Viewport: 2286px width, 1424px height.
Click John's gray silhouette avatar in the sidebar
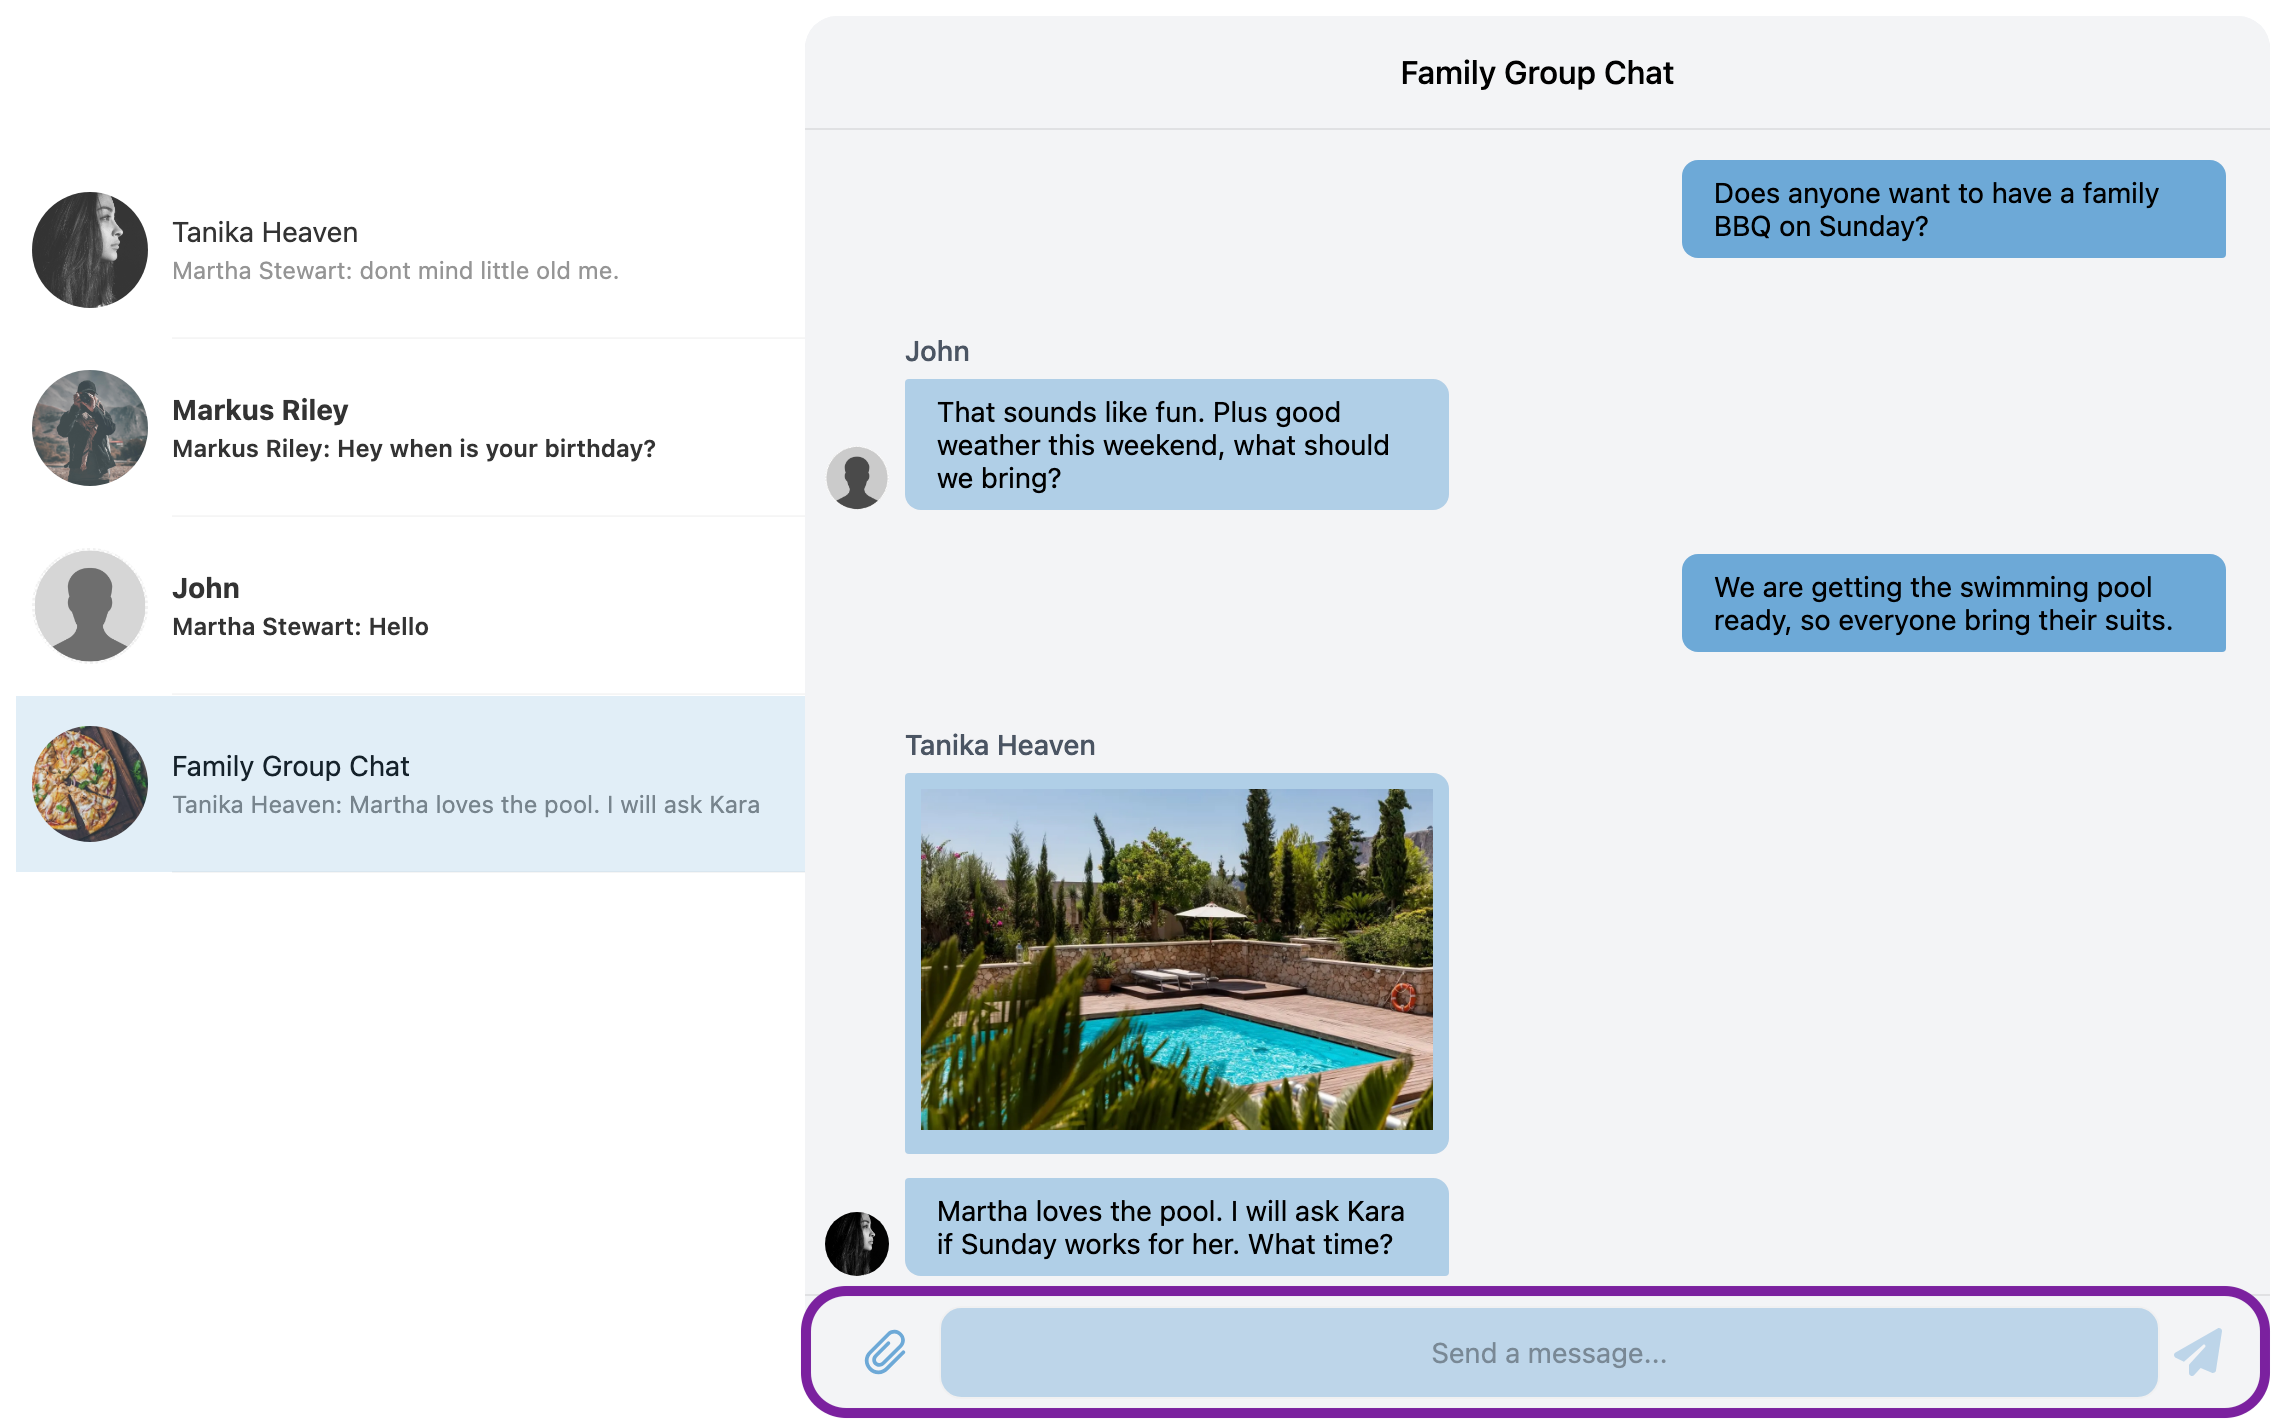click(90, 606)
